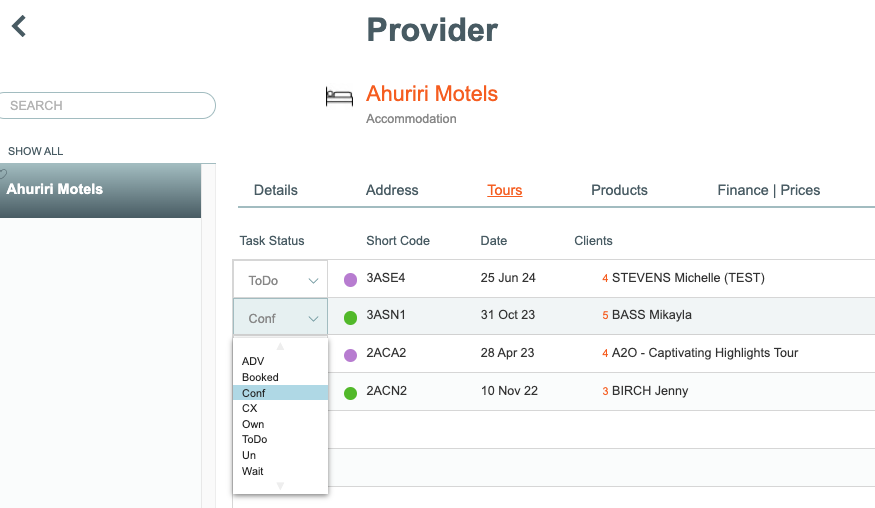Image resolution: width=875 pixels, height=508 pixels.
Task: Click short code 2ACN2
Action: pyautogui.click(x=386, y=391)
